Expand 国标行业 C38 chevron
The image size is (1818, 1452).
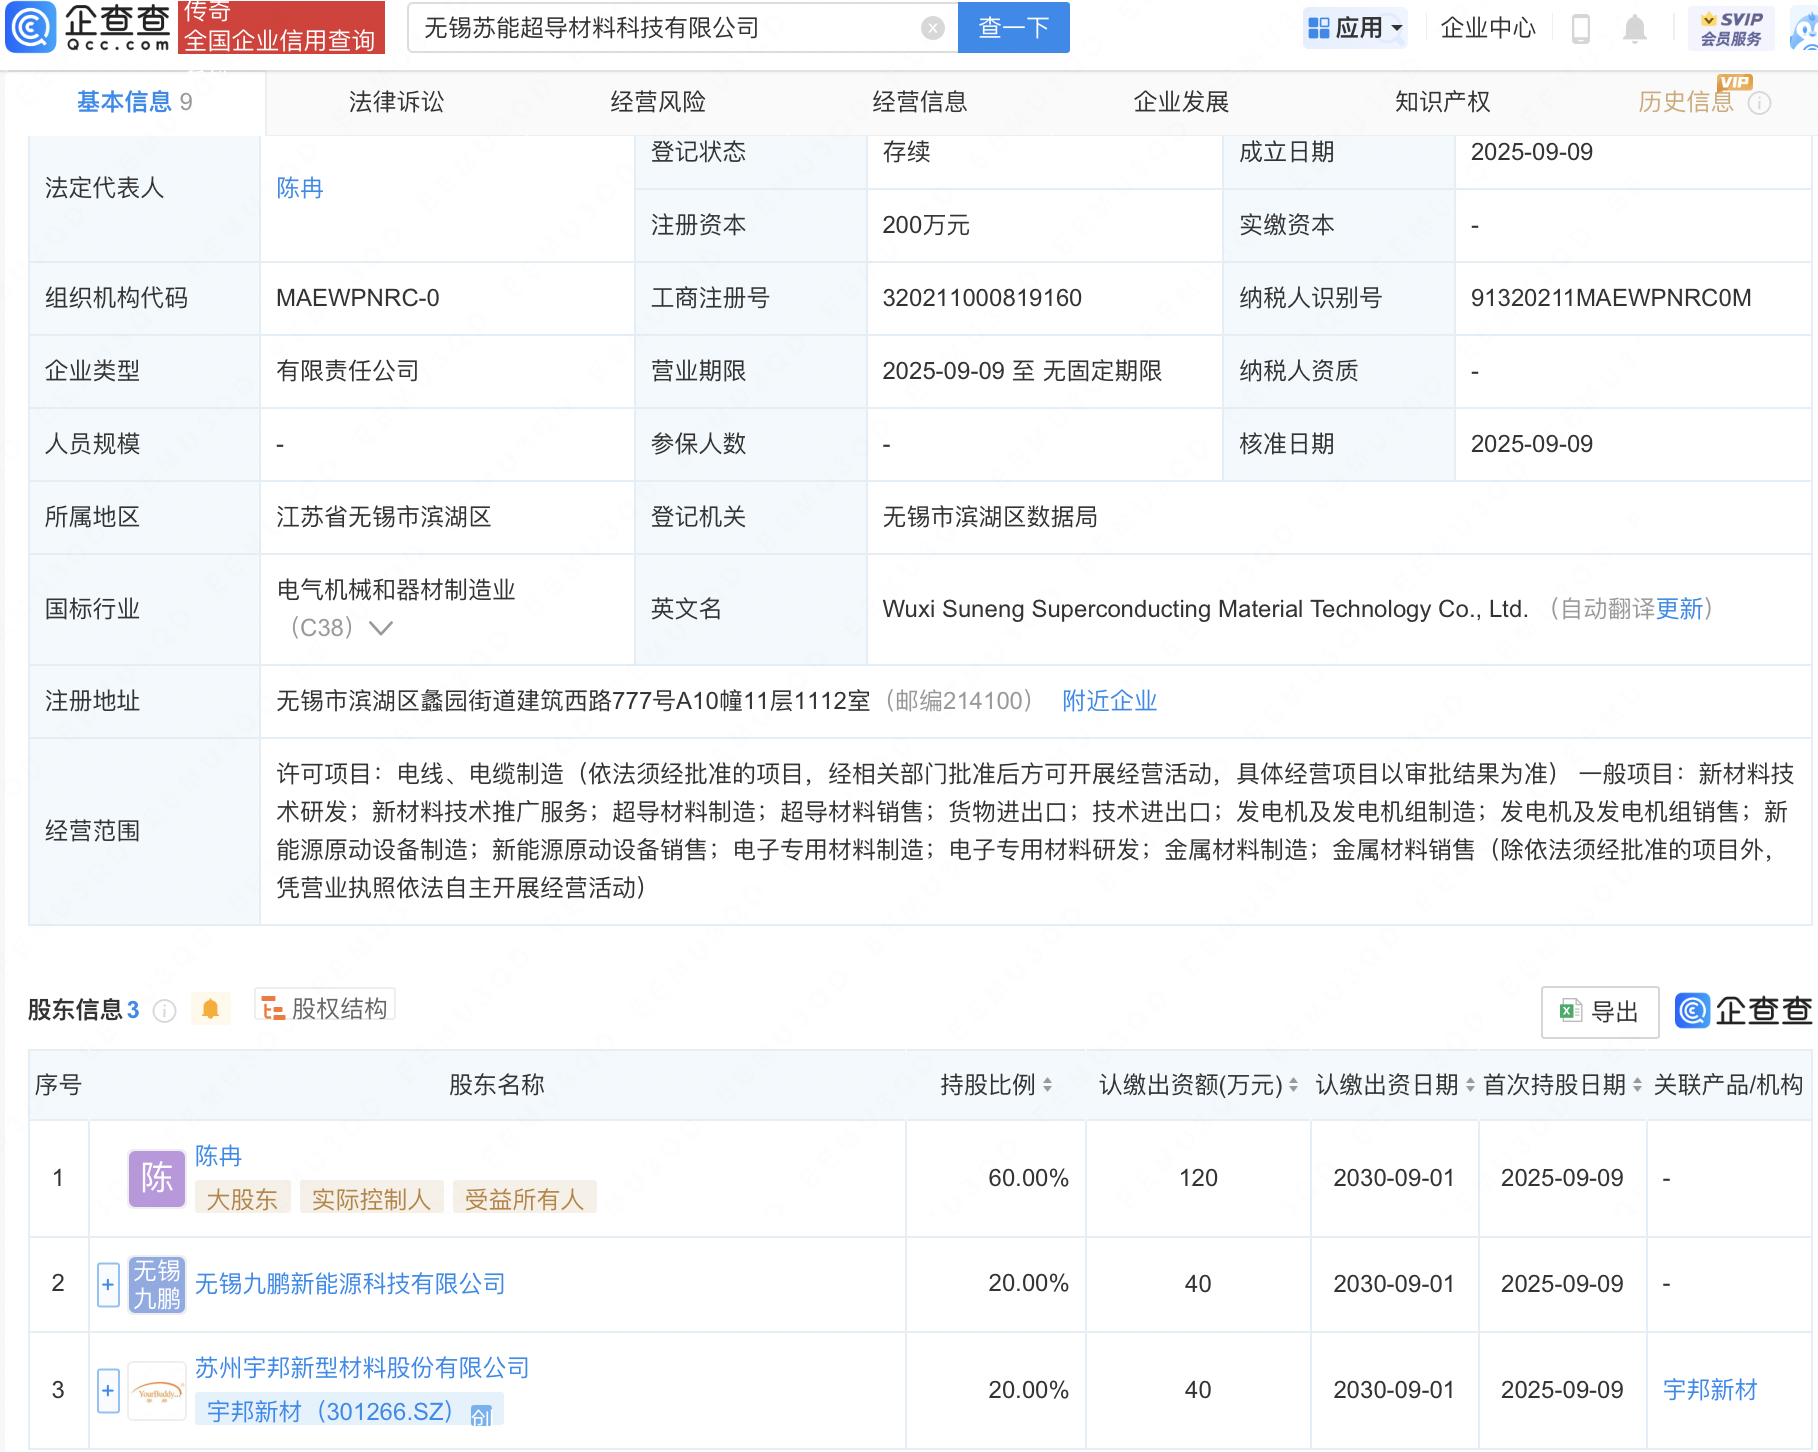(x=380, y=628)
